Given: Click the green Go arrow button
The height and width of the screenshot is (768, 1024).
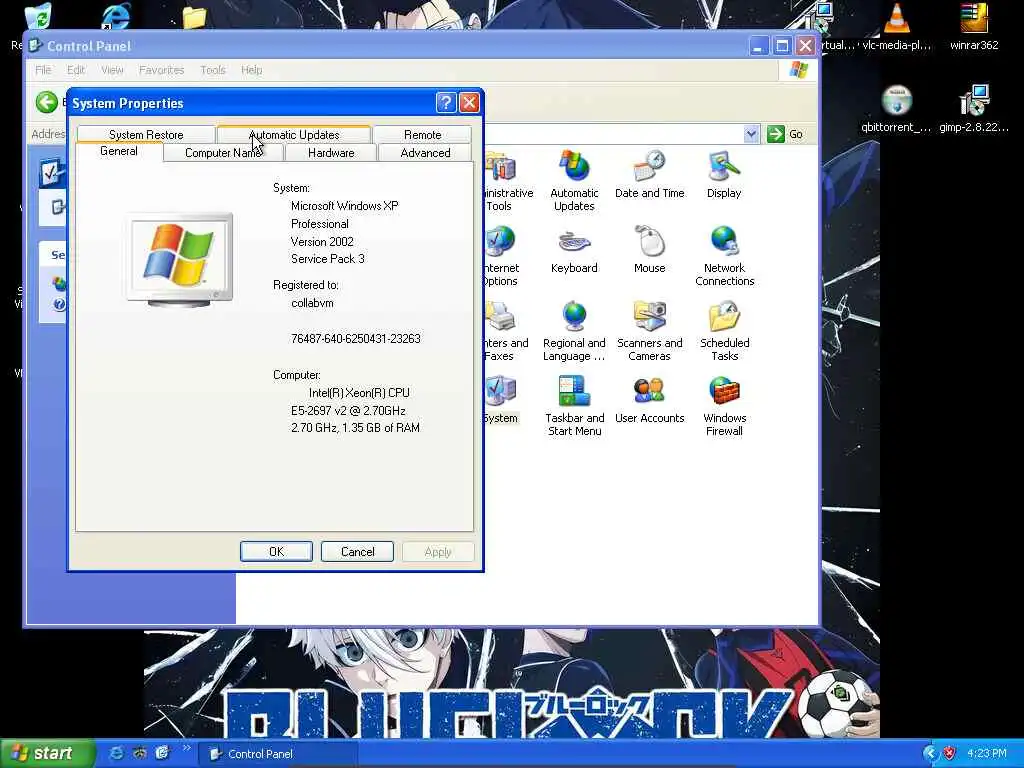Looking at the screenshot, I should tap(775, 134).
